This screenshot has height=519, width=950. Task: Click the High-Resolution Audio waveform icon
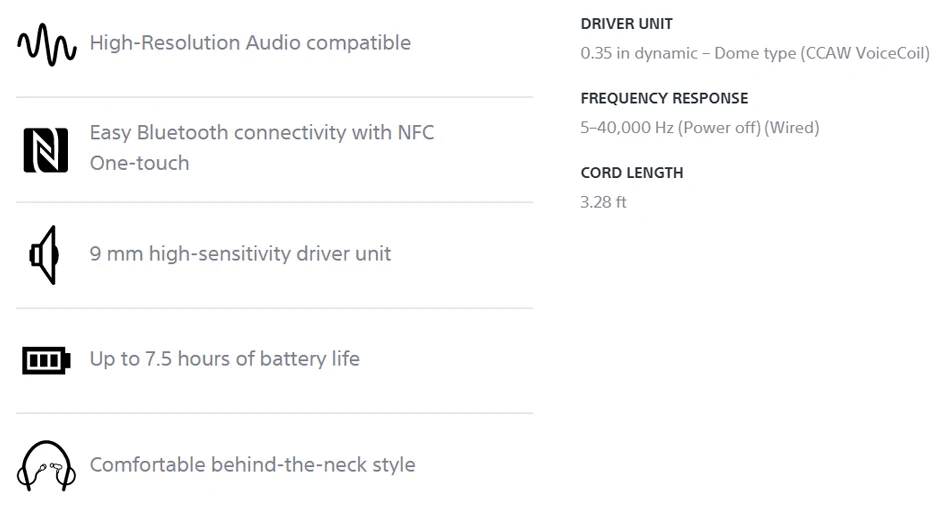pyautogui.click(x=47, y=44)
